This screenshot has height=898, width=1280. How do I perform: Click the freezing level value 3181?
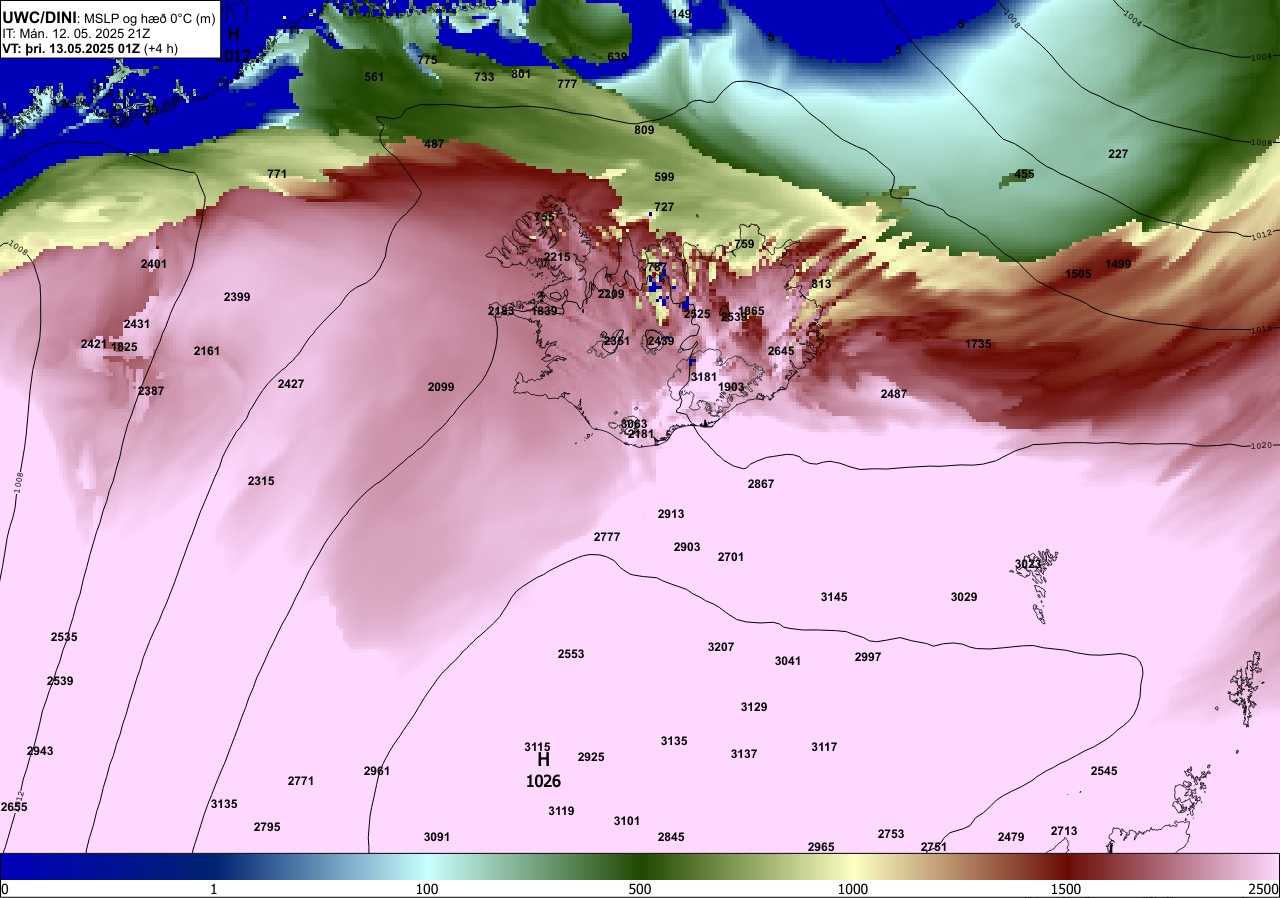pos(704,377)
